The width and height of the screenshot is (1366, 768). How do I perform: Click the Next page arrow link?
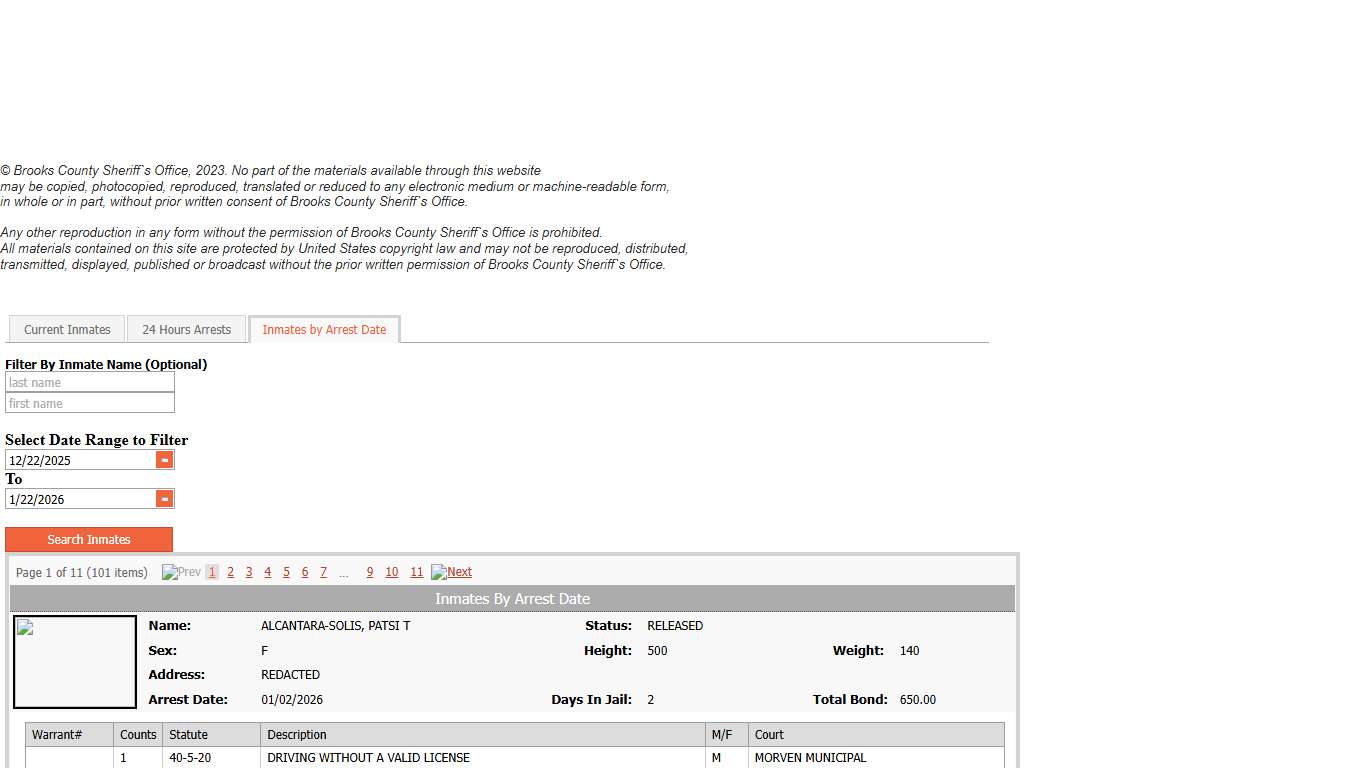[452, 573]
